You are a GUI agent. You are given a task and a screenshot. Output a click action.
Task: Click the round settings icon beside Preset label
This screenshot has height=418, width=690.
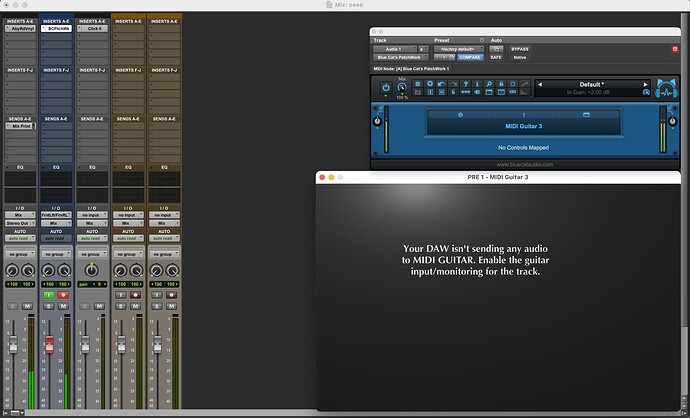482,40
